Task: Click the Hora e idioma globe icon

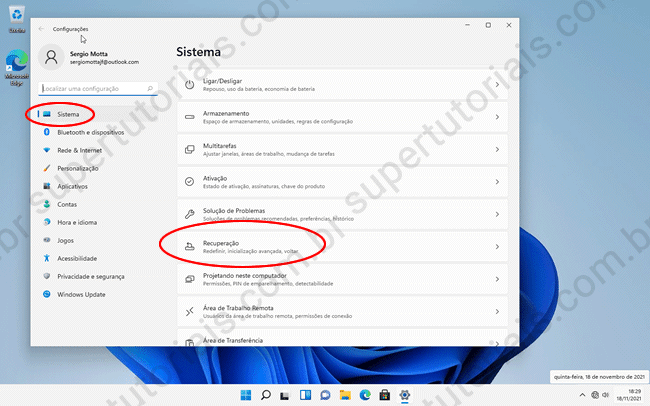Action: tap(46, 222)
